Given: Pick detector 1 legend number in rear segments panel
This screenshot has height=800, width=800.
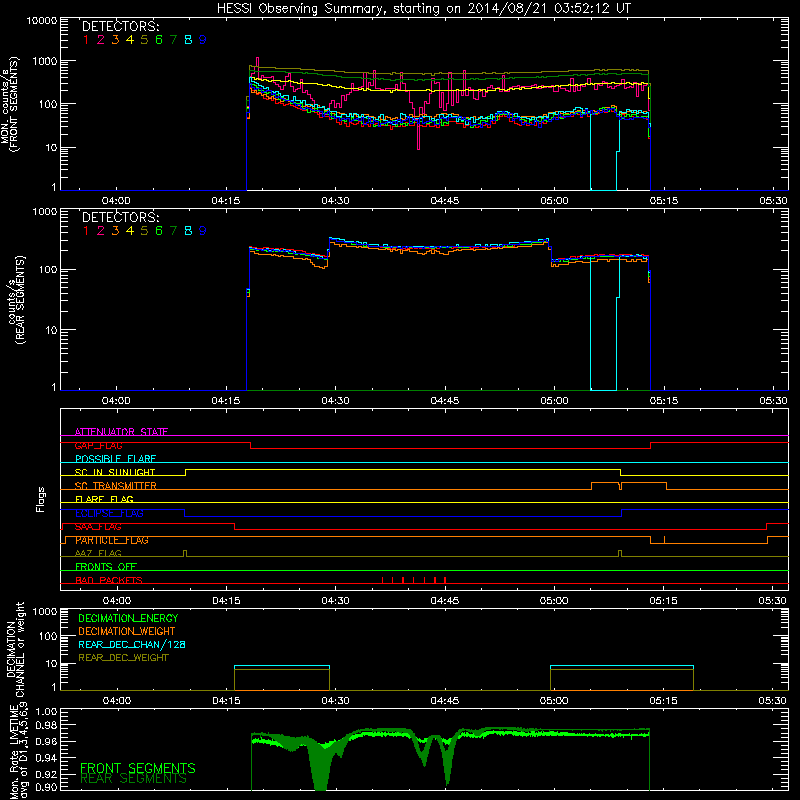Looking at the screenshot, I should coord(86,231).
